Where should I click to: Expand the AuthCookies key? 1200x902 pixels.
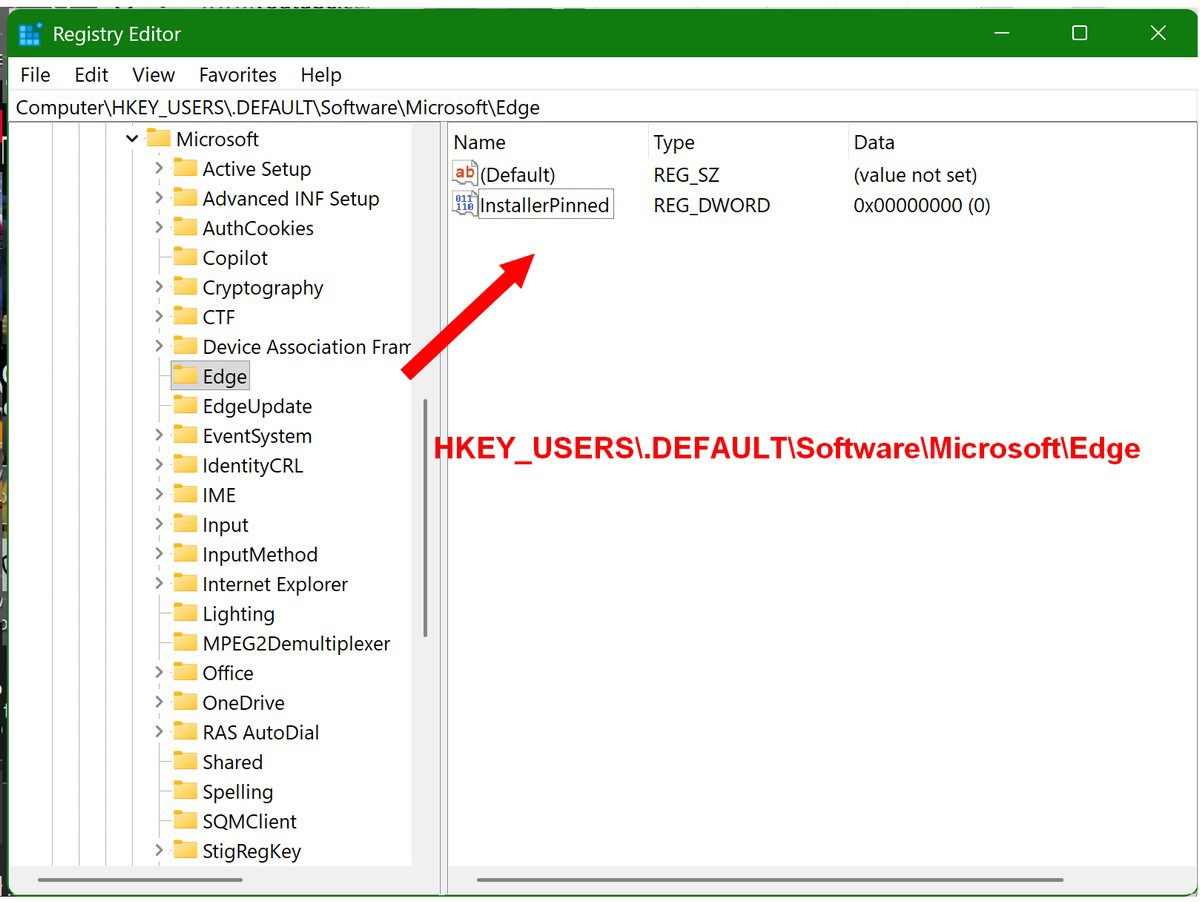click(x=159, y=228)
